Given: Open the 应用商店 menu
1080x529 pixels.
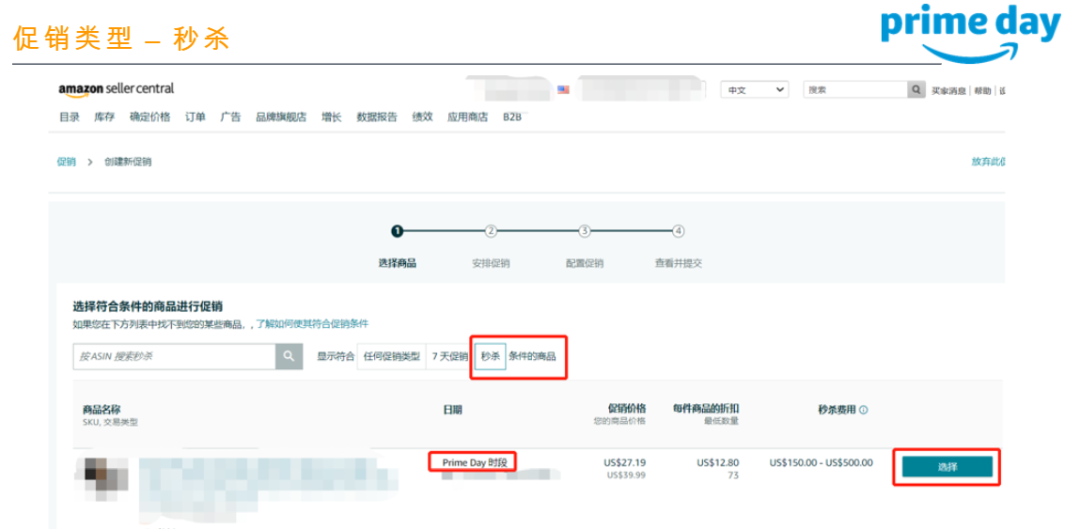Looking at the screenshot, I should pos(468,117).
